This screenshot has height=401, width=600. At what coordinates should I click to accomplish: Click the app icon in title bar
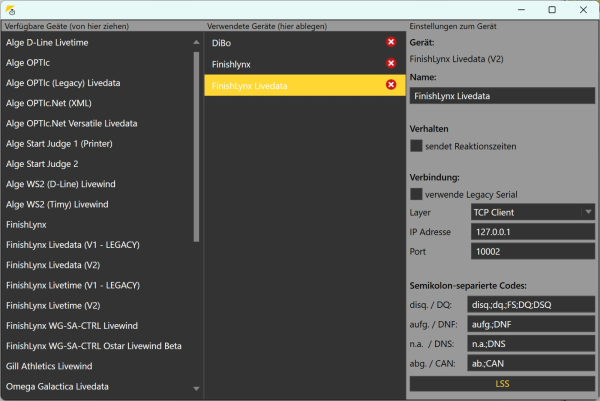pyautogui.click(x=10, y=10)
